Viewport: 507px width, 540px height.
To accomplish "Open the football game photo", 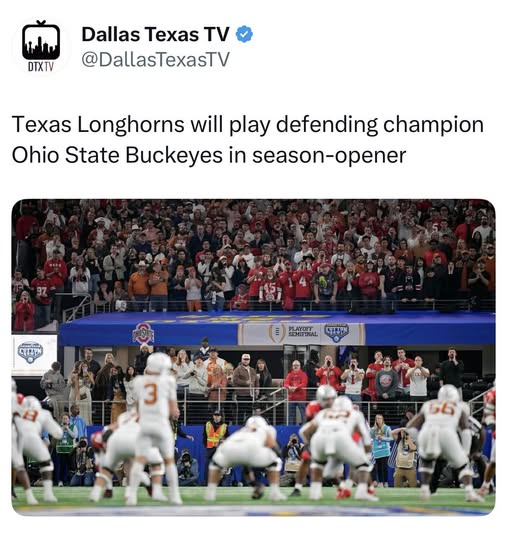I will [x=254, y=357].
